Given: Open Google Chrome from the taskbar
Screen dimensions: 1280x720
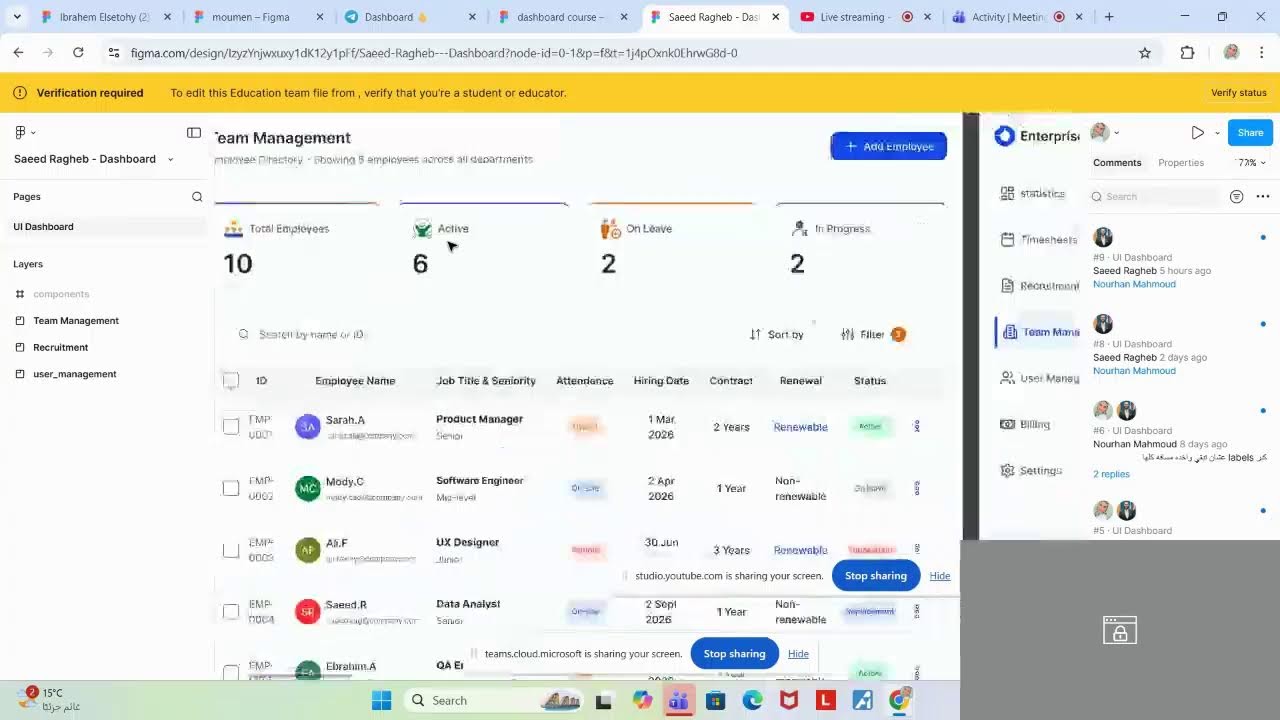Looking at the screenshot, I should coord(900,700).
